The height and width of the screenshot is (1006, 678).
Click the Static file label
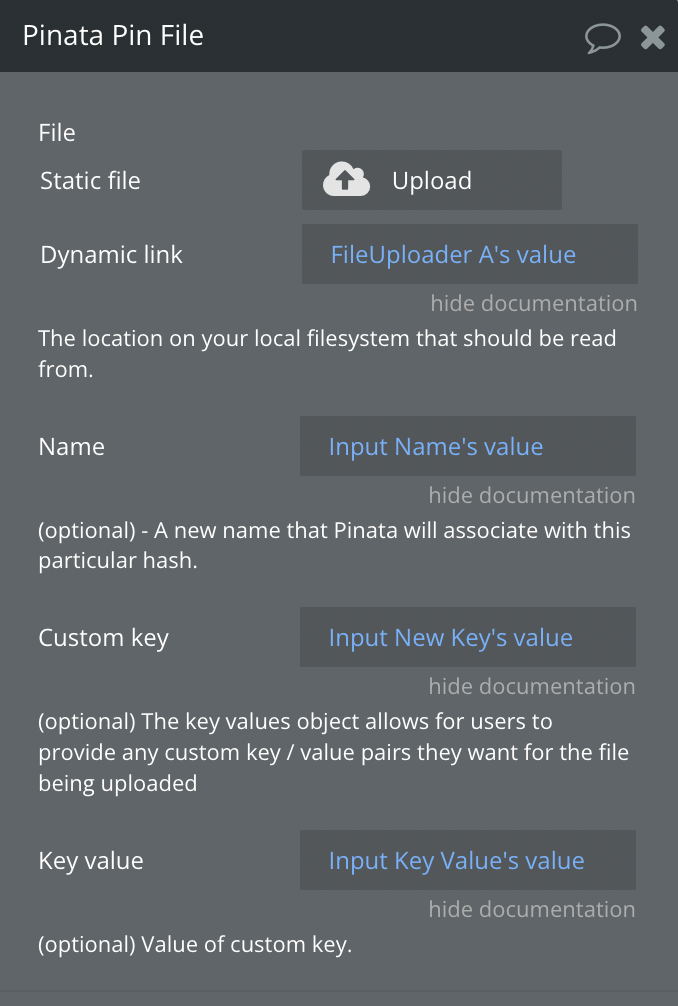pos(90,180)
